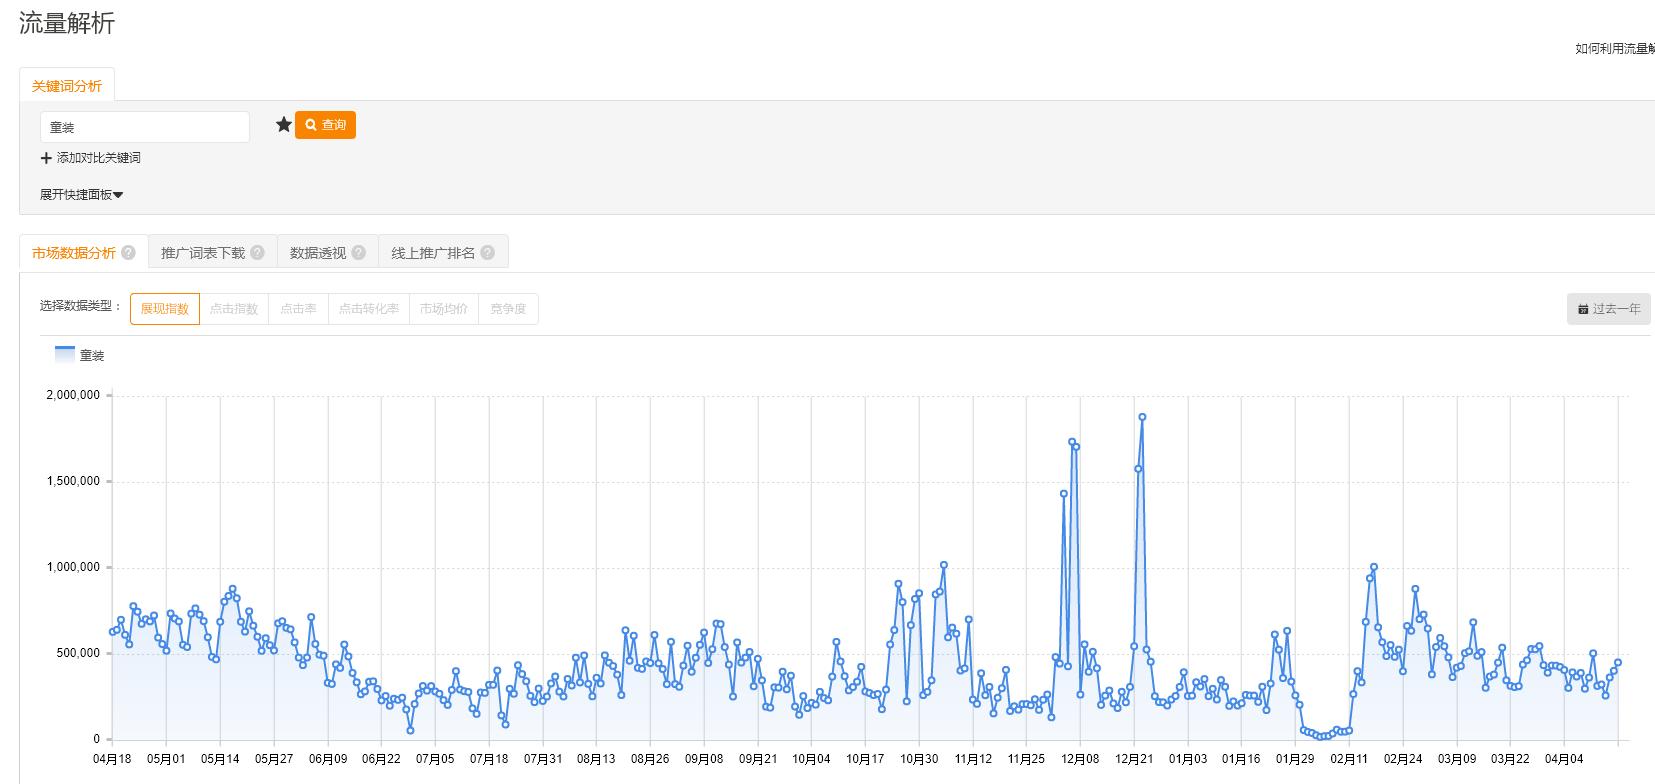Click the 04月04 x-axis date label
Image resolution: width=1655 pixels, height=784 pixels.
tap(1564, 759)
